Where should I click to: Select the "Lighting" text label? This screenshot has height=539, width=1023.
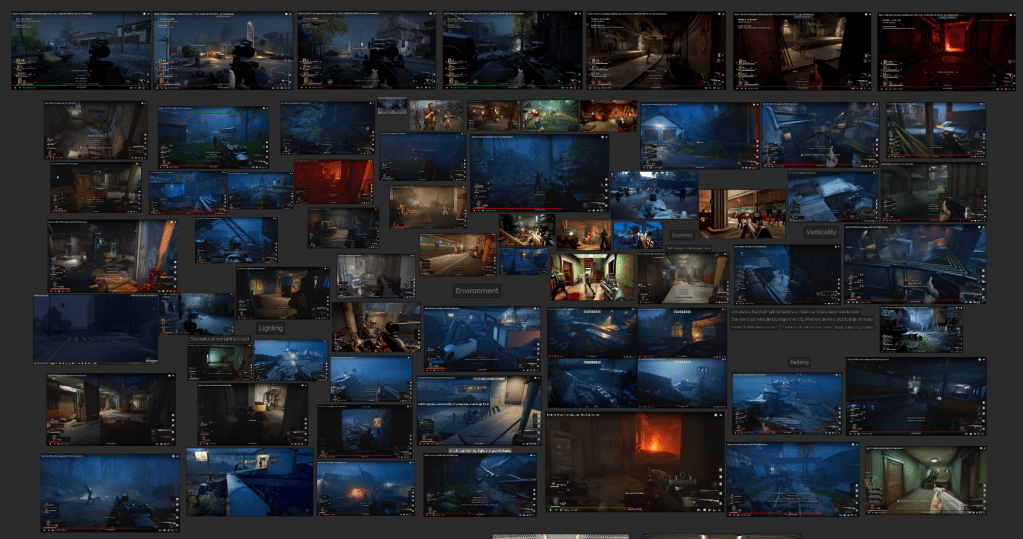pyautogui.click(x=270, y=328)
